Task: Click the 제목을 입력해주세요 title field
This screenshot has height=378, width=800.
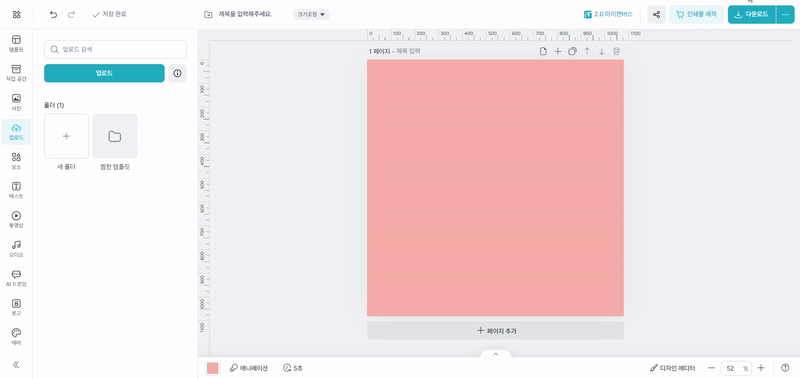Action: pyautogui.click(x=245, y=14)
